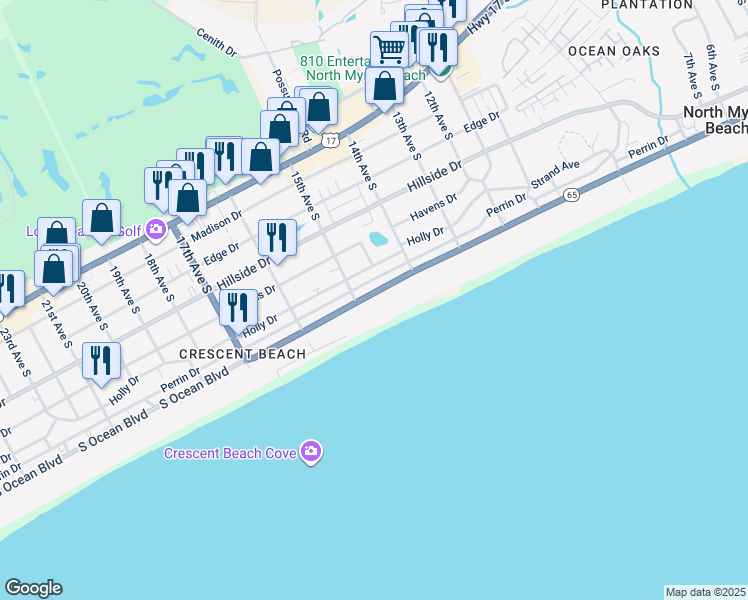Select the restaurant marker on Hillside Dr
Image resolution: width=748 pixels, height=600 pixels.
tap(277, 238)
